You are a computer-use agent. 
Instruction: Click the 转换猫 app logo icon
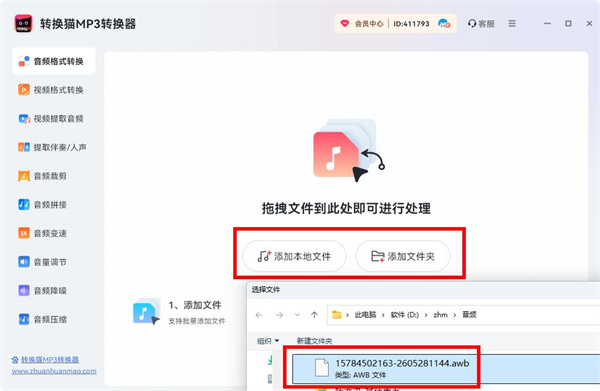click(23, 24)
